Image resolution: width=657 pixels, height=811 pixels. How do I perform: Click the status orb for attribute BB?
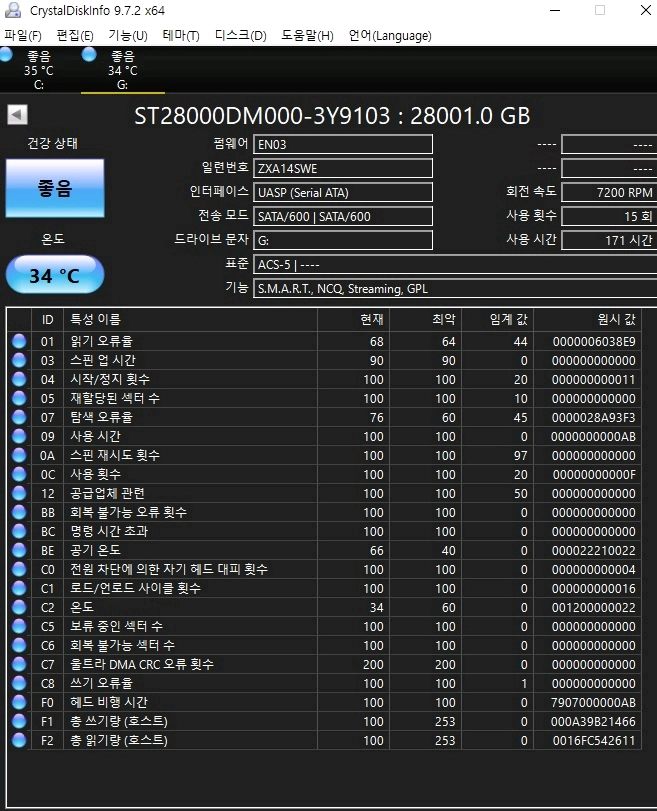tap(19, 512)
